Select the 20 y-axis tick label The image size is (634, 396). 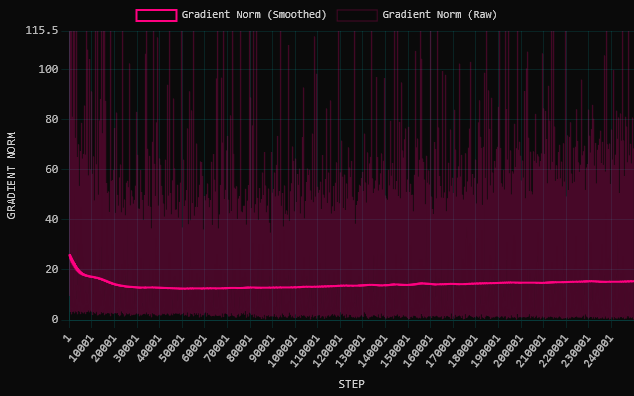pos(51,269)
